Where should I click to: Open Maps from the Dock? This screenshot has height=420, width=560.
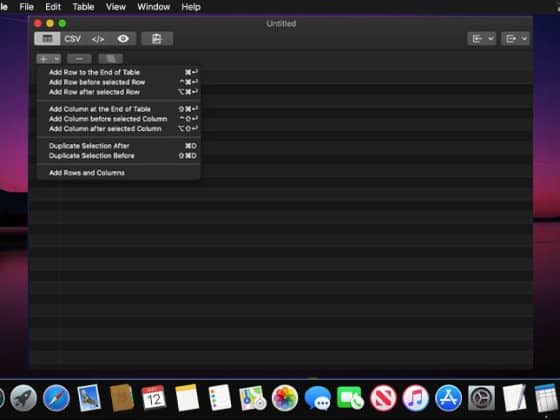coord(252,398)
